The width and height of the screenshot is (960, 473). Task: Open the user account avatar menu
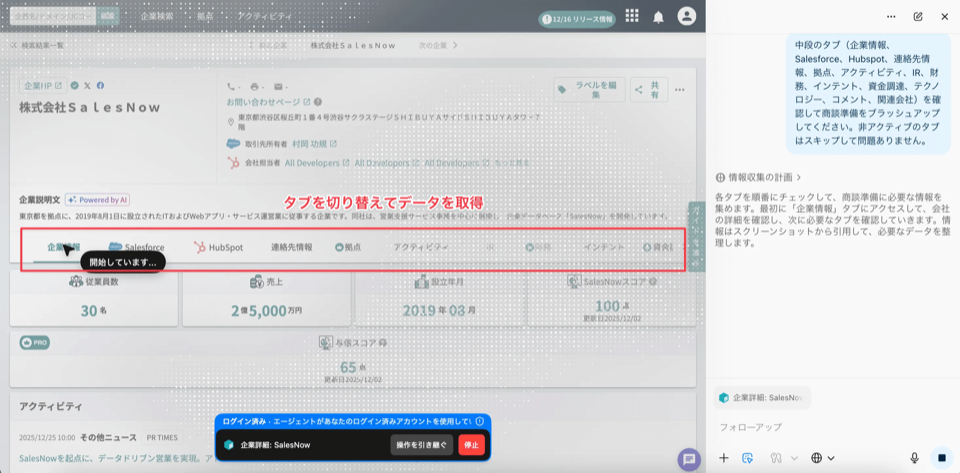tap(687, 17)
